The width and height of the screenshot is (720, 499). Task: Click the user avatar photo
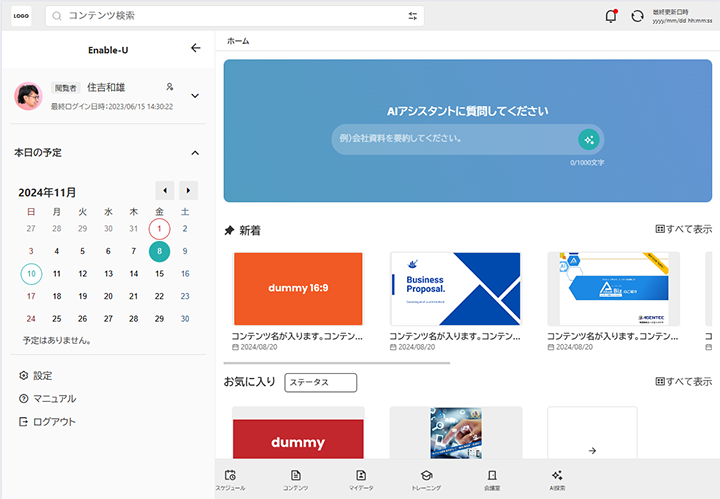pos(28,96)
